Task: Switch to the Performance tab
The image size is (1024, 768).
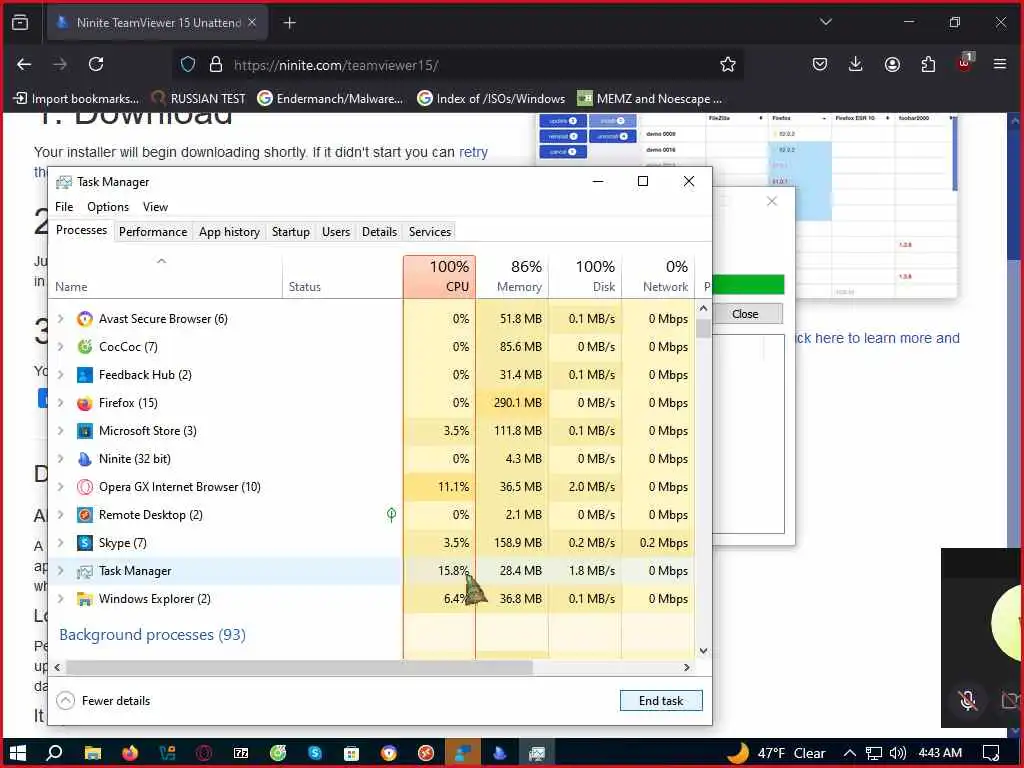Action: coord(153,232)
